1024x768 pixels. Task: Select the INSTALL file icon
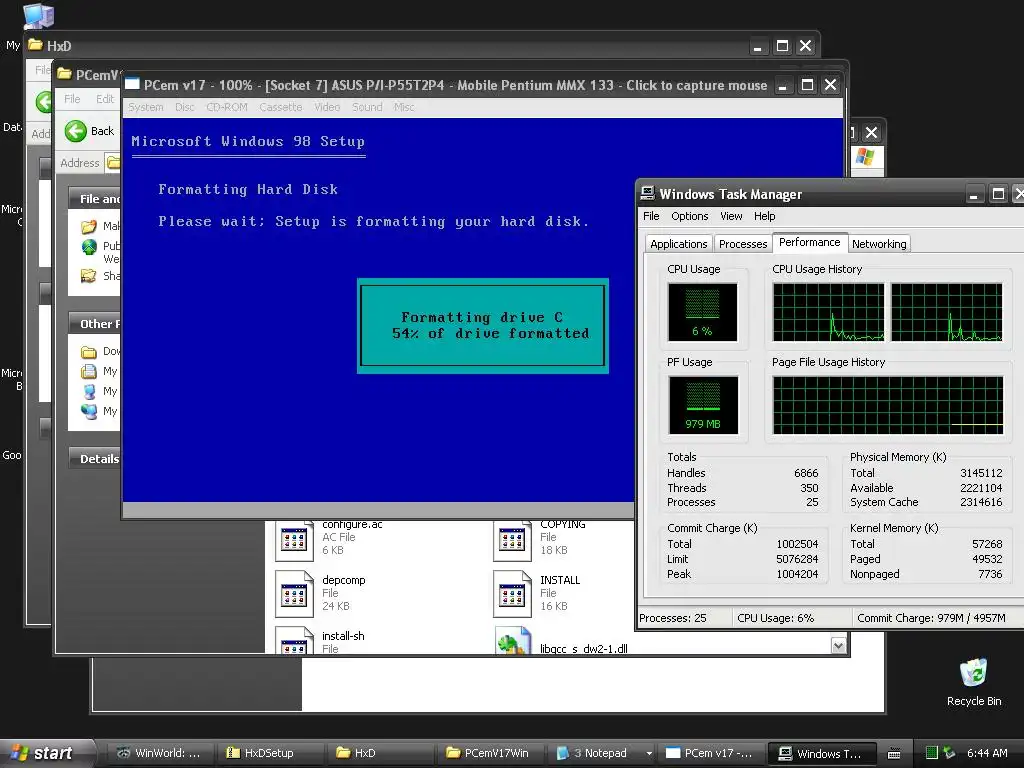point(512,594)
